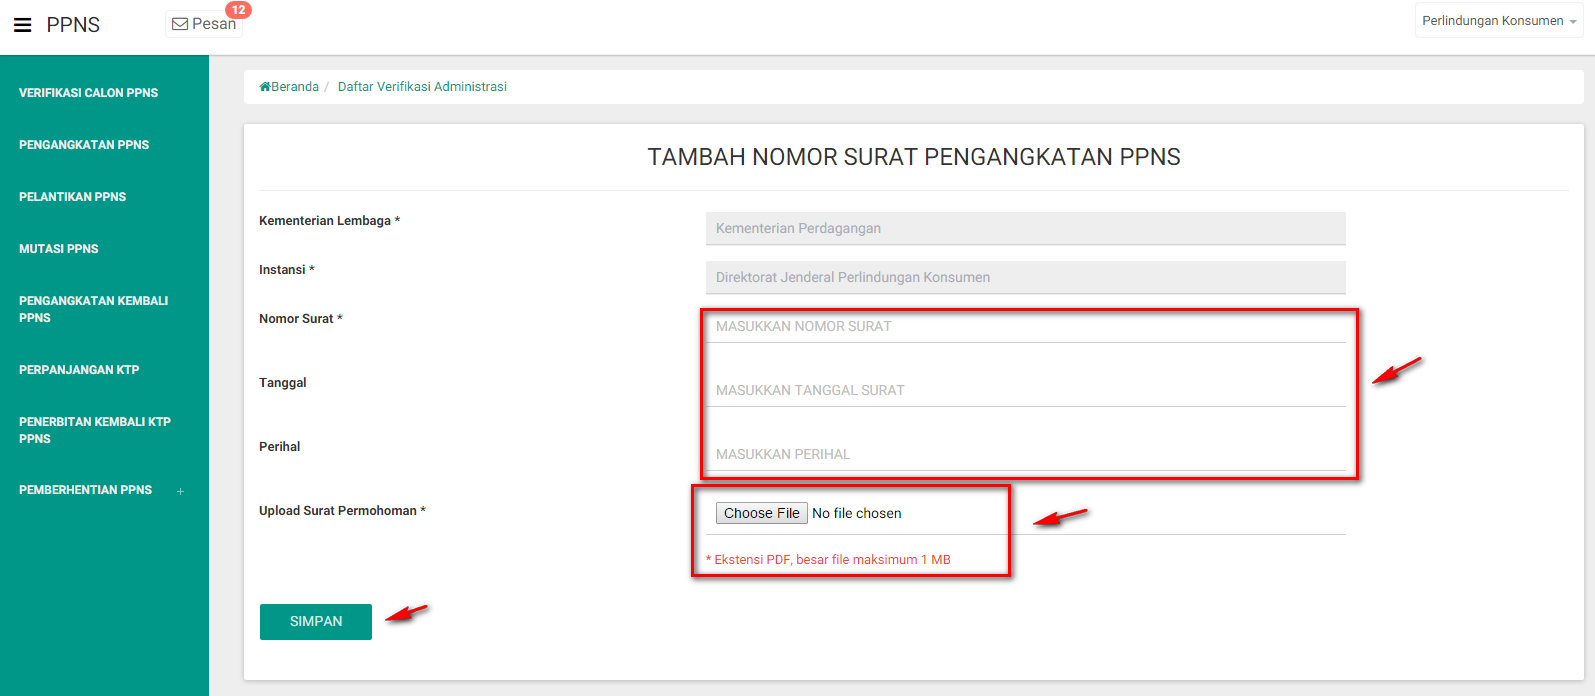Click the PPNS brand title

click(x=73, y=25)
